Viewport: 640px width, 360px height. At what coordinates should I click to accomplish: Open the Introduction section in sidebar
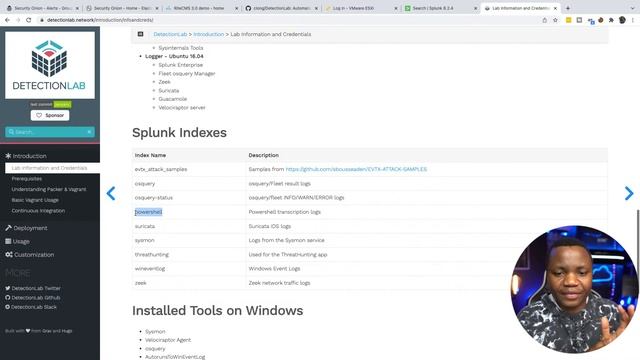(26, 156)
